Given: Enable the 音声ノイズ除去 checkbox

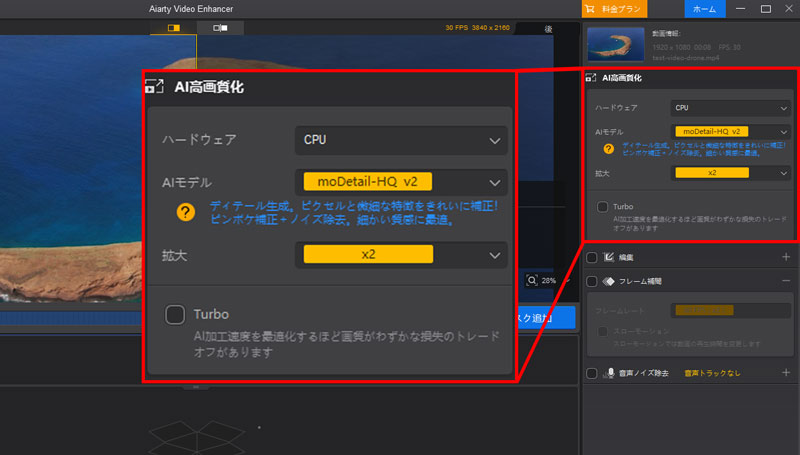Looking at the screenshot, I should [x=591, y=373].
